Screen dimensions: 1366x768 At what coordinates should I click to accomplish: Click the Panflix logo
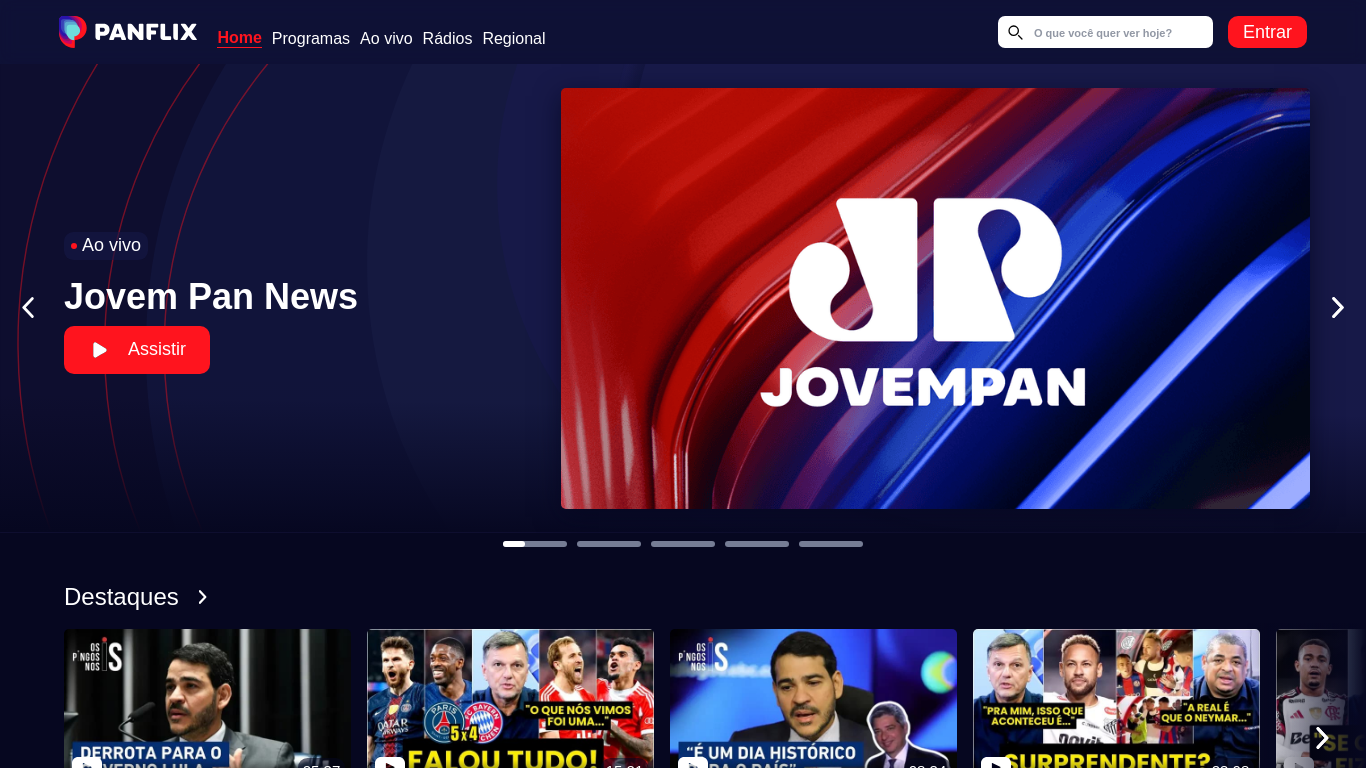(x=128, y=32)
